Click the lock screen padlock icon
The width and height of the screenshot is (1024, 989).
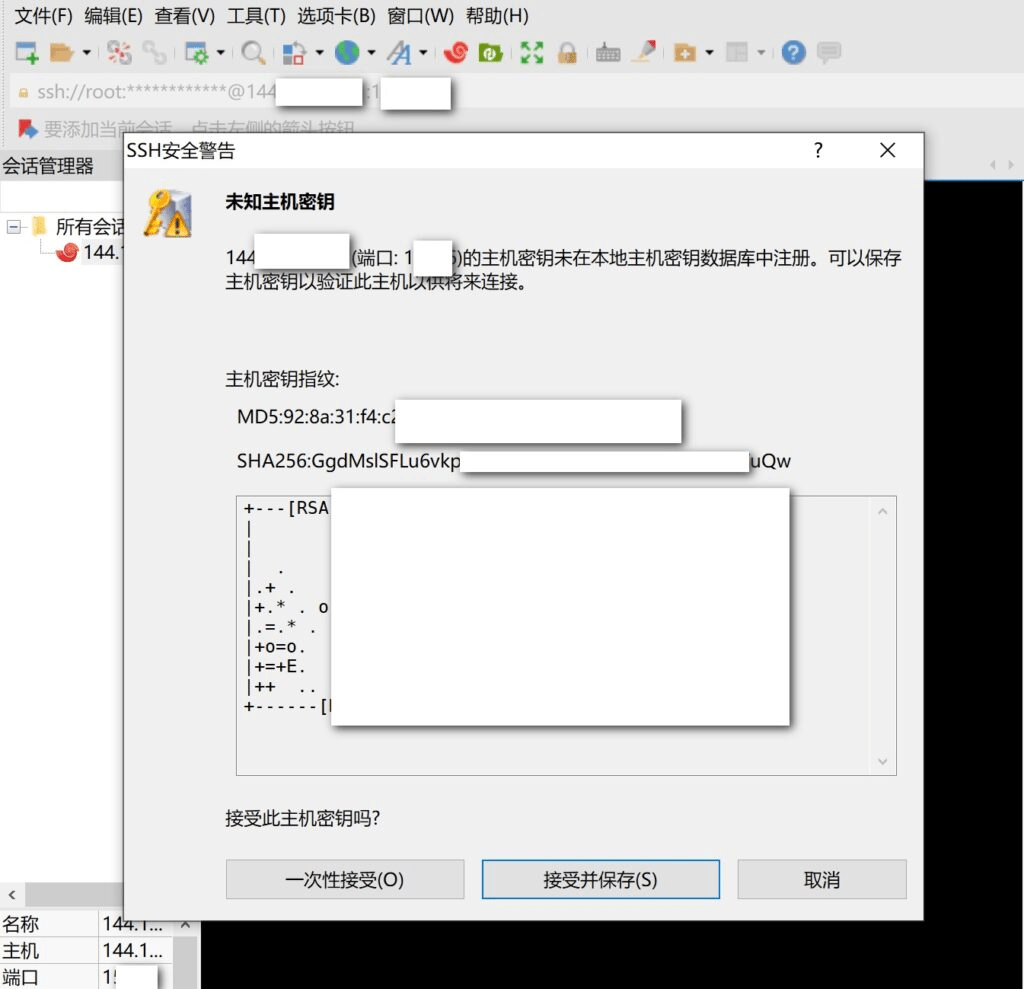pos(567,53)
